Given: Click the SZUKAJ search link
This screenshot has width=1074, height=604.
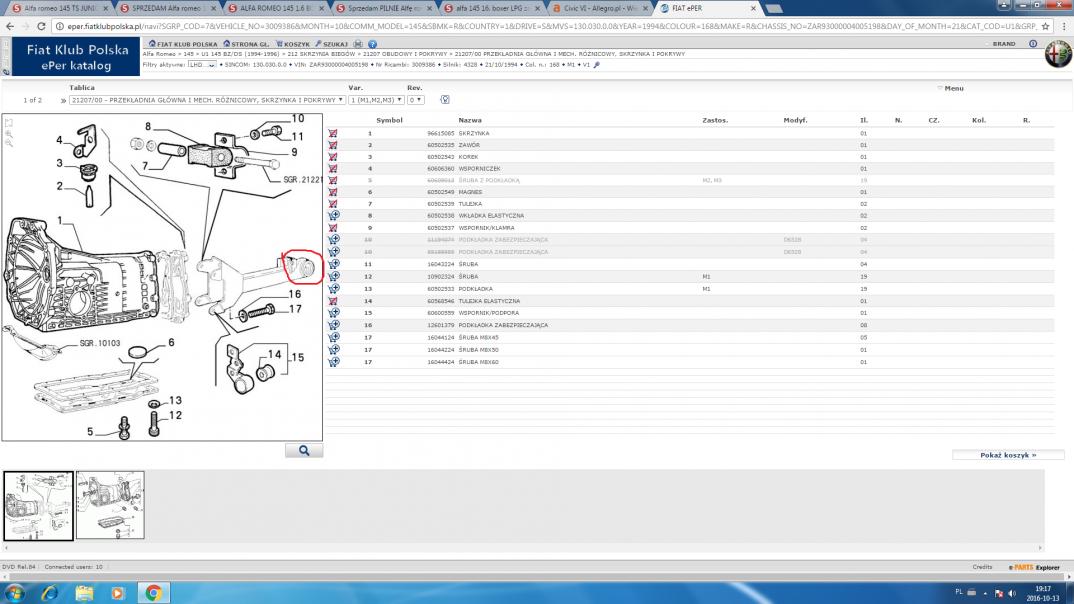Looking at the screenshot, I should click(x=332, y=44).
